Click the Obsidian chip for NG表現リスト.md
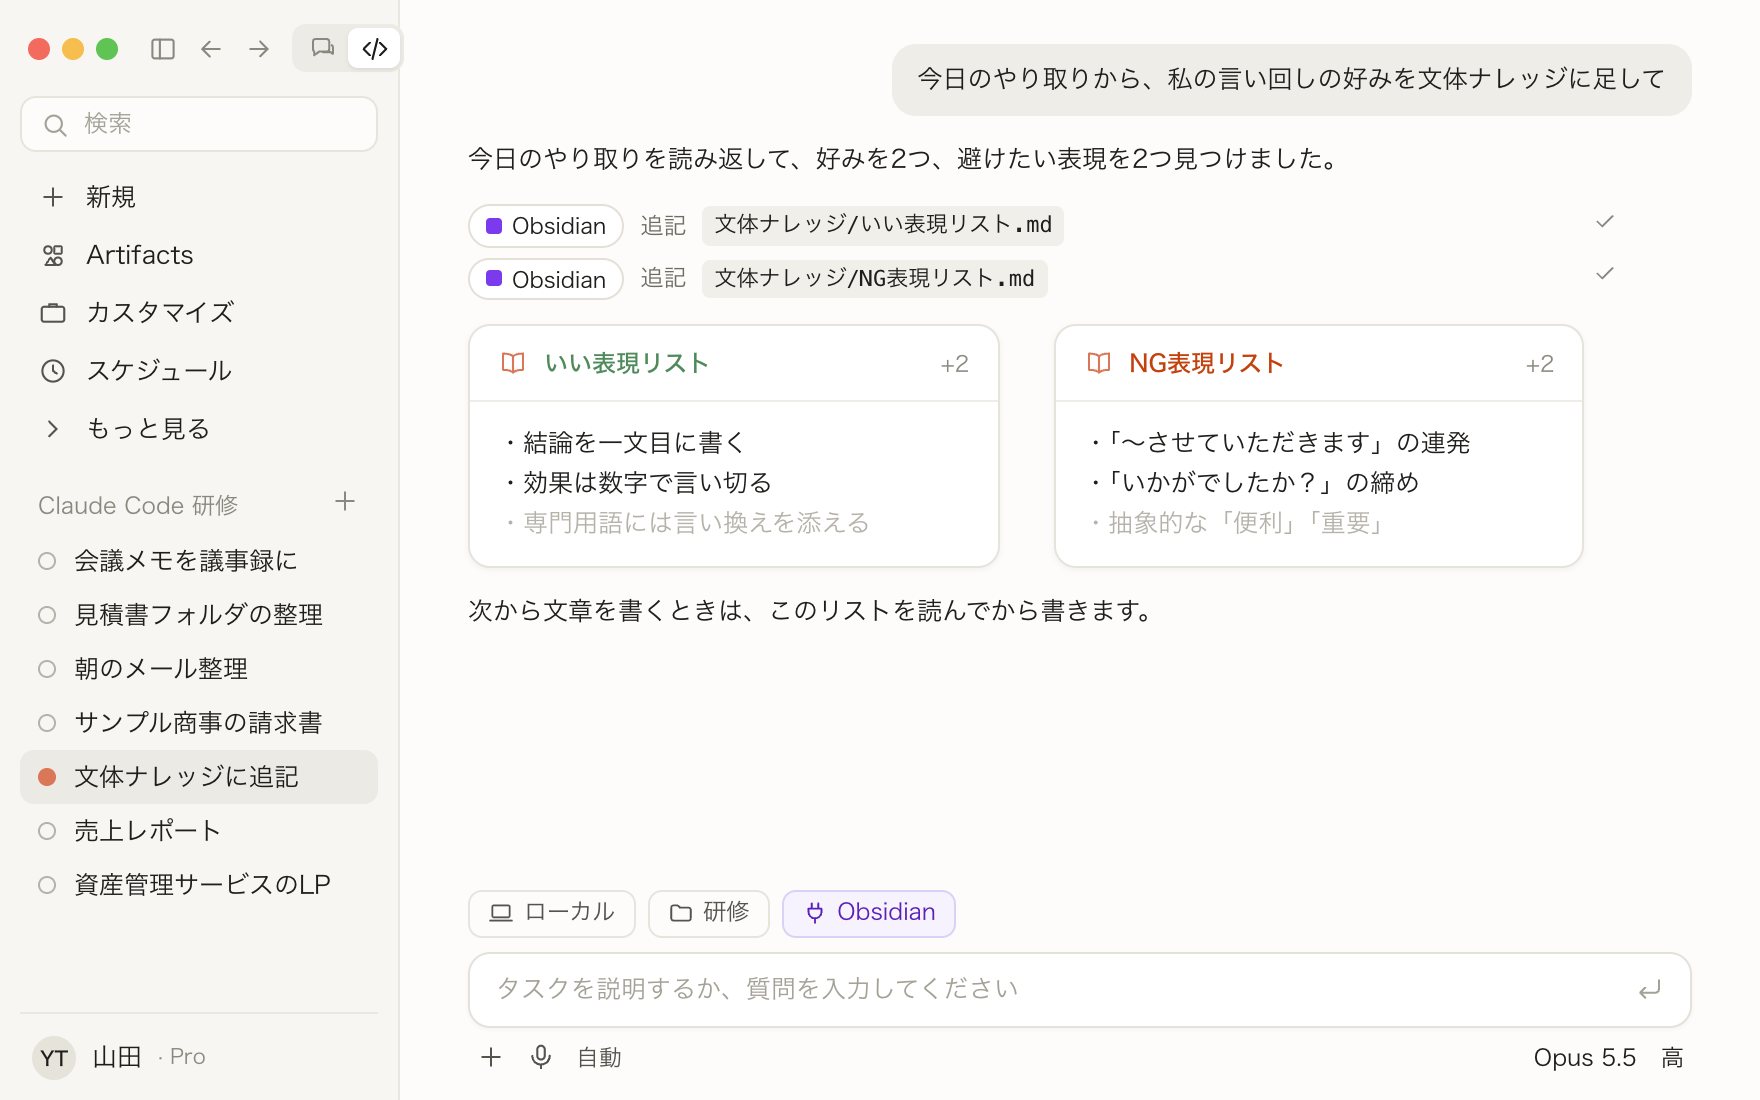 pyautogui.click(x=546, y=279)
